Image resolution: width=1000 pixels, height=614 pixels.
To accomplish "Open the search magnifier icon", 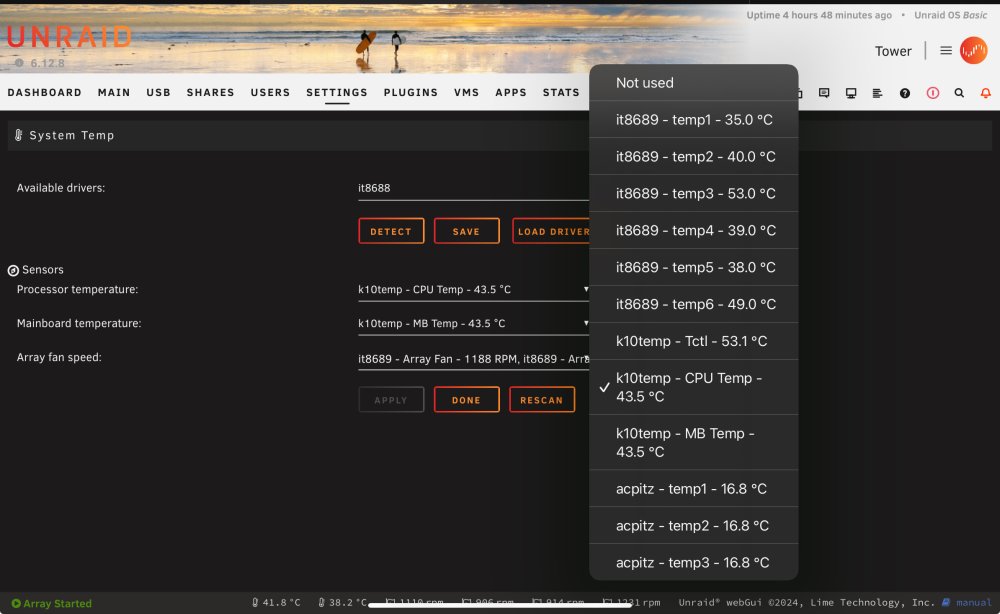I will [959, 93].
